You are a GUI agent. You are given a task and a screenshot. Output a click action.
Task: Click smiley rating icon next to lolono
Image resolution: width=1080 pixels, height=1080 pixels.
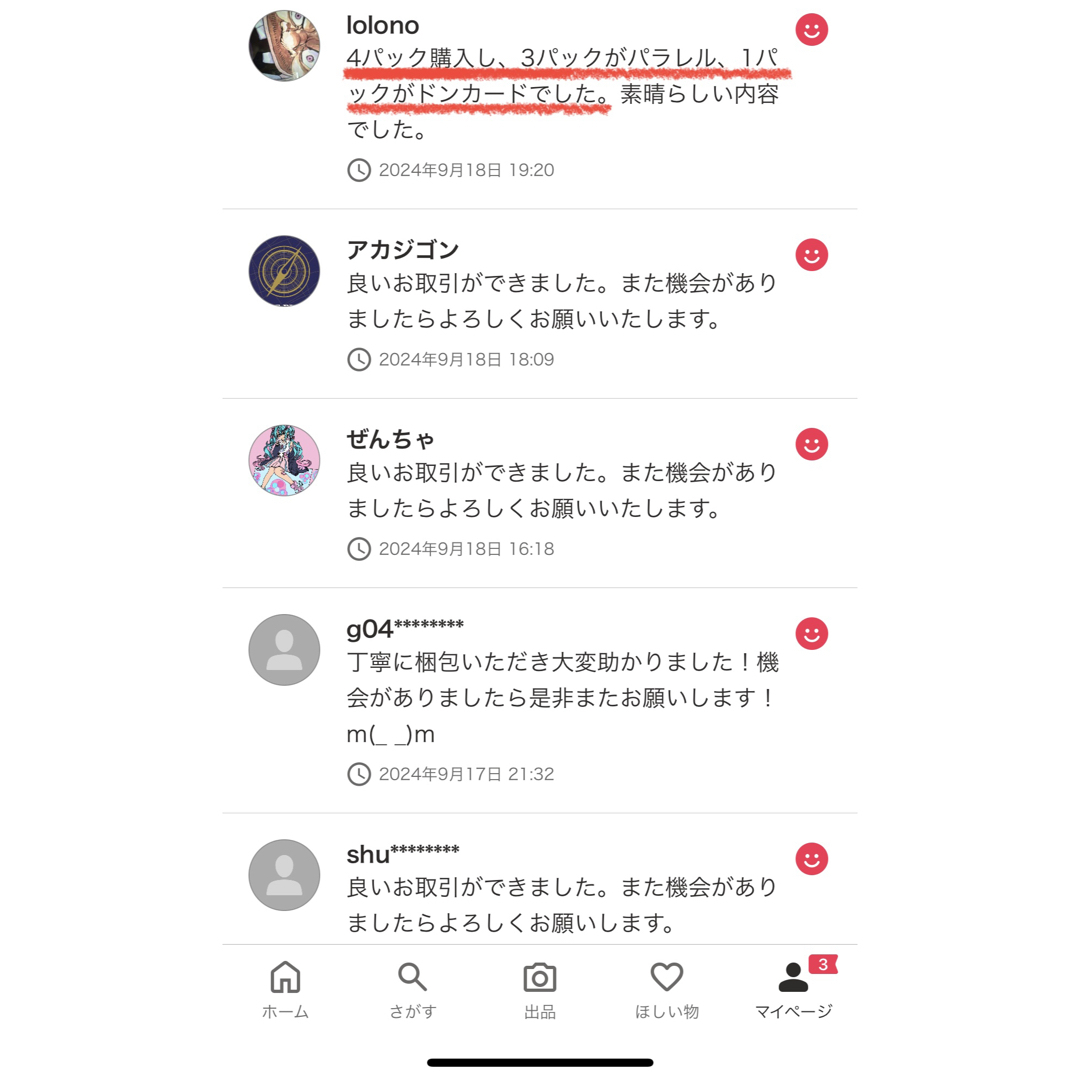812,30
